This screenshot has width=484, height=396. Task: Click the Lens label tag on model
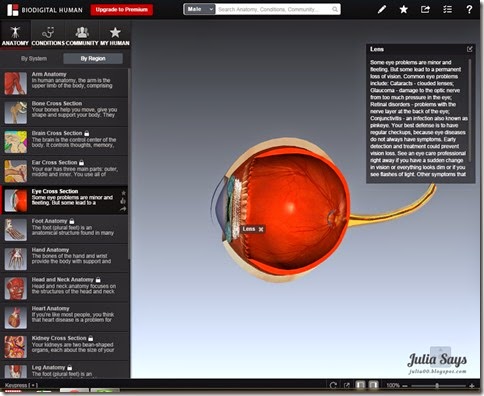(249, 229)
